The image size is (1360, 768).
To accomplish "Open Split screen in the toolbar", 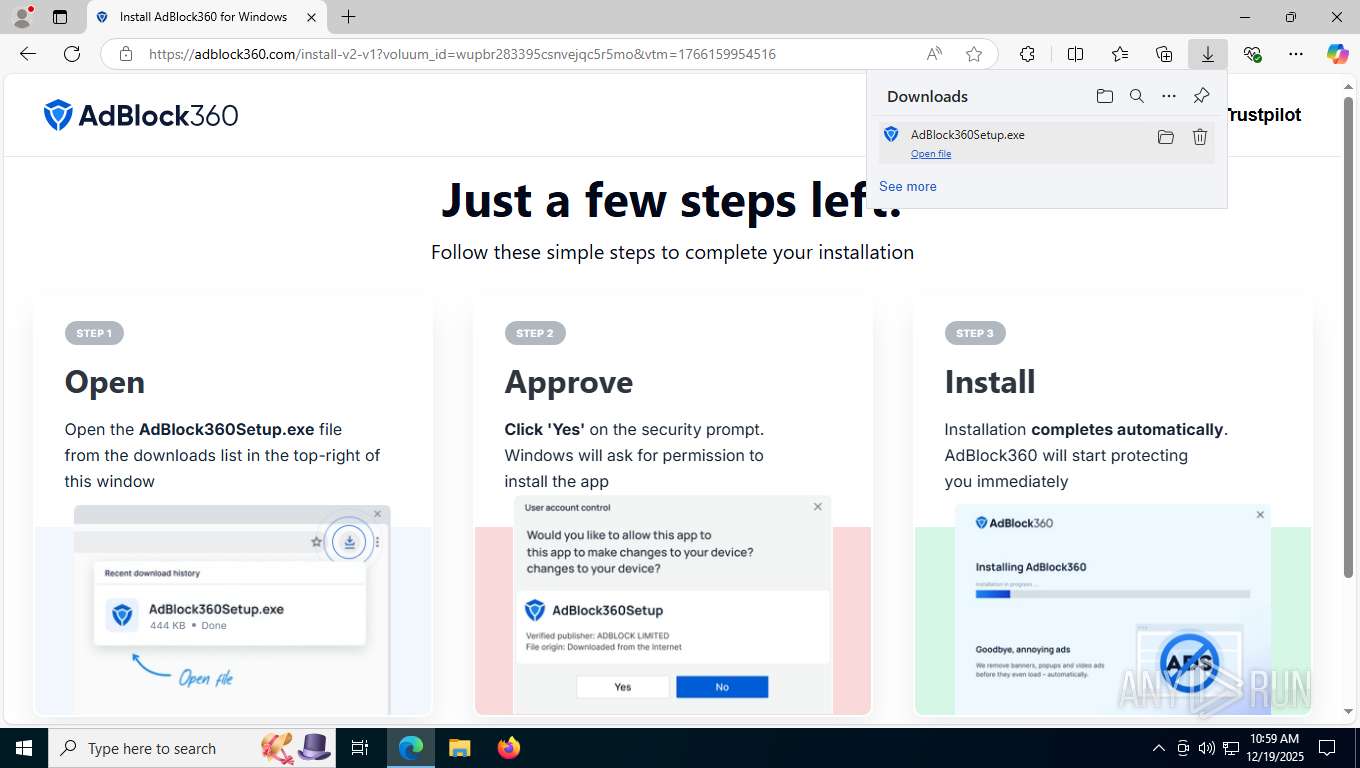I will 1075,54.
